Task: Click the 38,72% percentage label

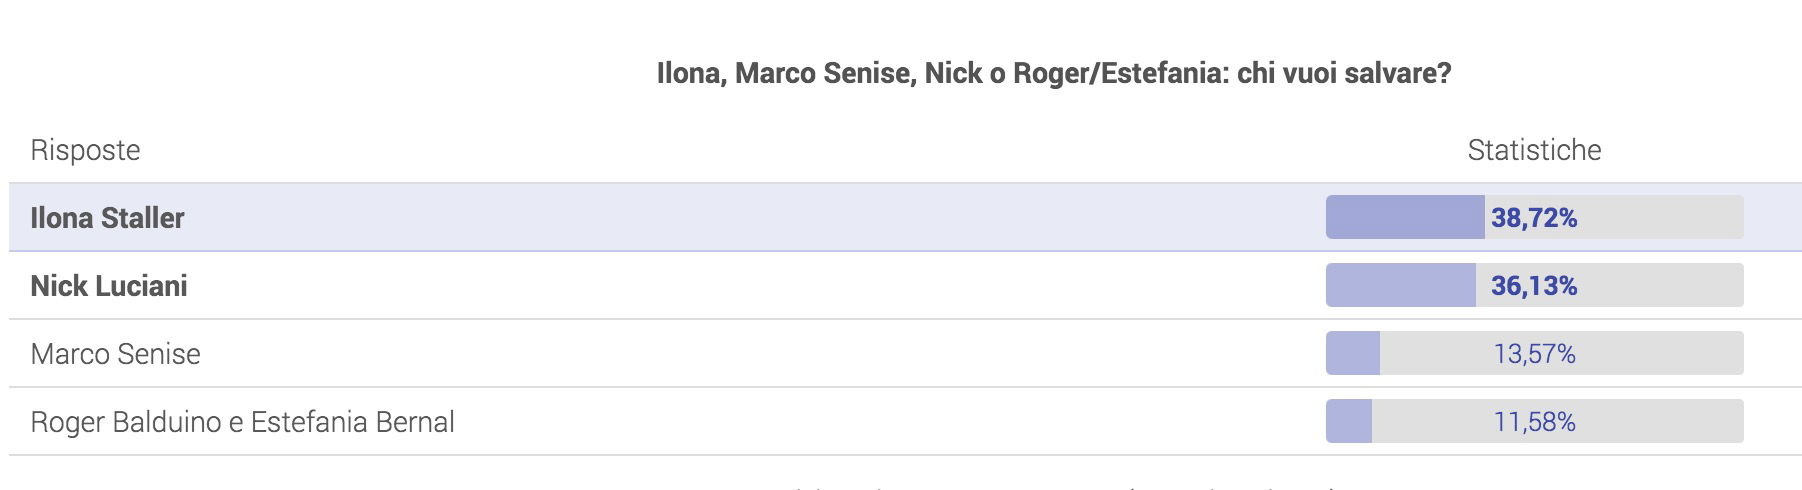Action: 1534,218
